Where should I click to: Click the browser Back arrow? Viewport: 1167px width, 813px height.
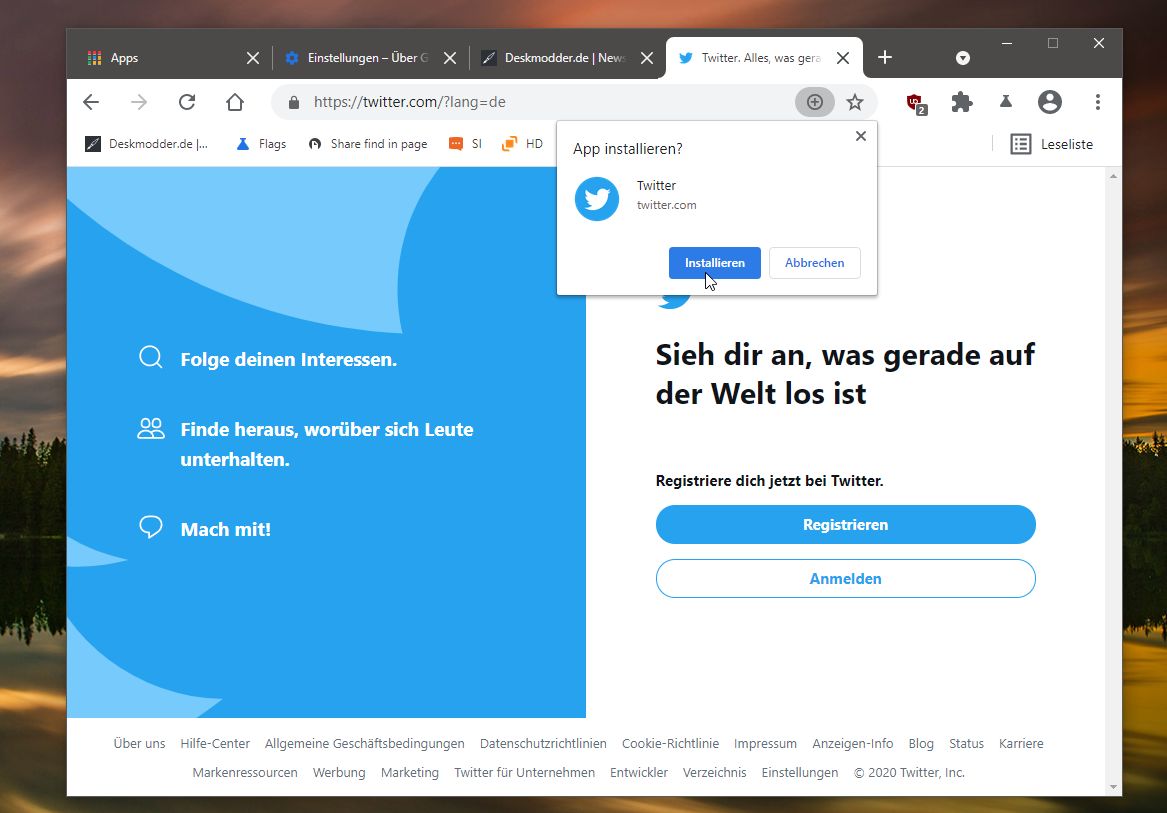91,102
